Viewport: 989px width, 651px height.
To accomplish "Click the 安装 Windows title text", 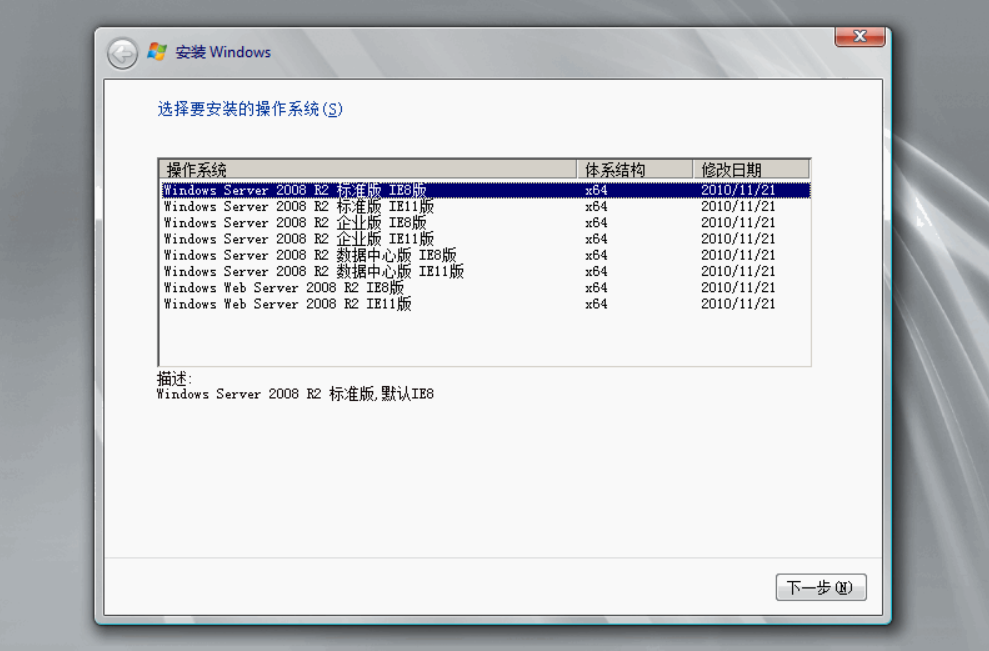I will tap(223, 52).
